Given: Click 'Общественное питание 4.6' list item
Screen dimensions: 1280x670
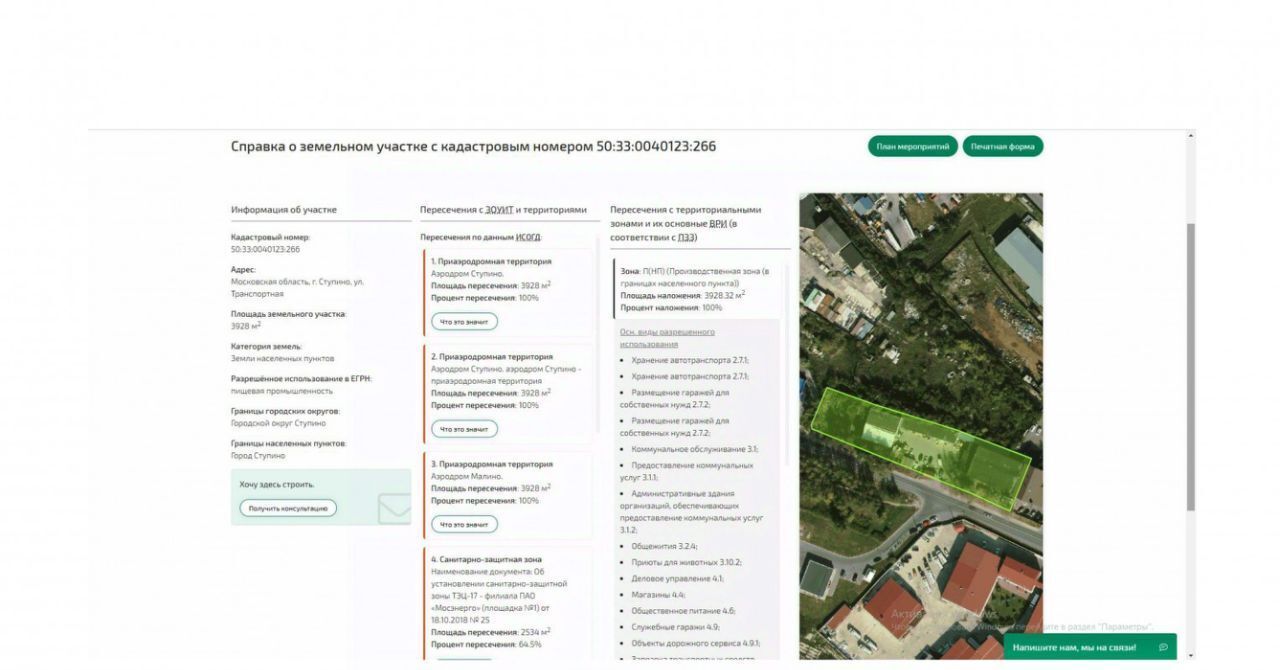Looking at the screenshot, I should pos(683,610).
